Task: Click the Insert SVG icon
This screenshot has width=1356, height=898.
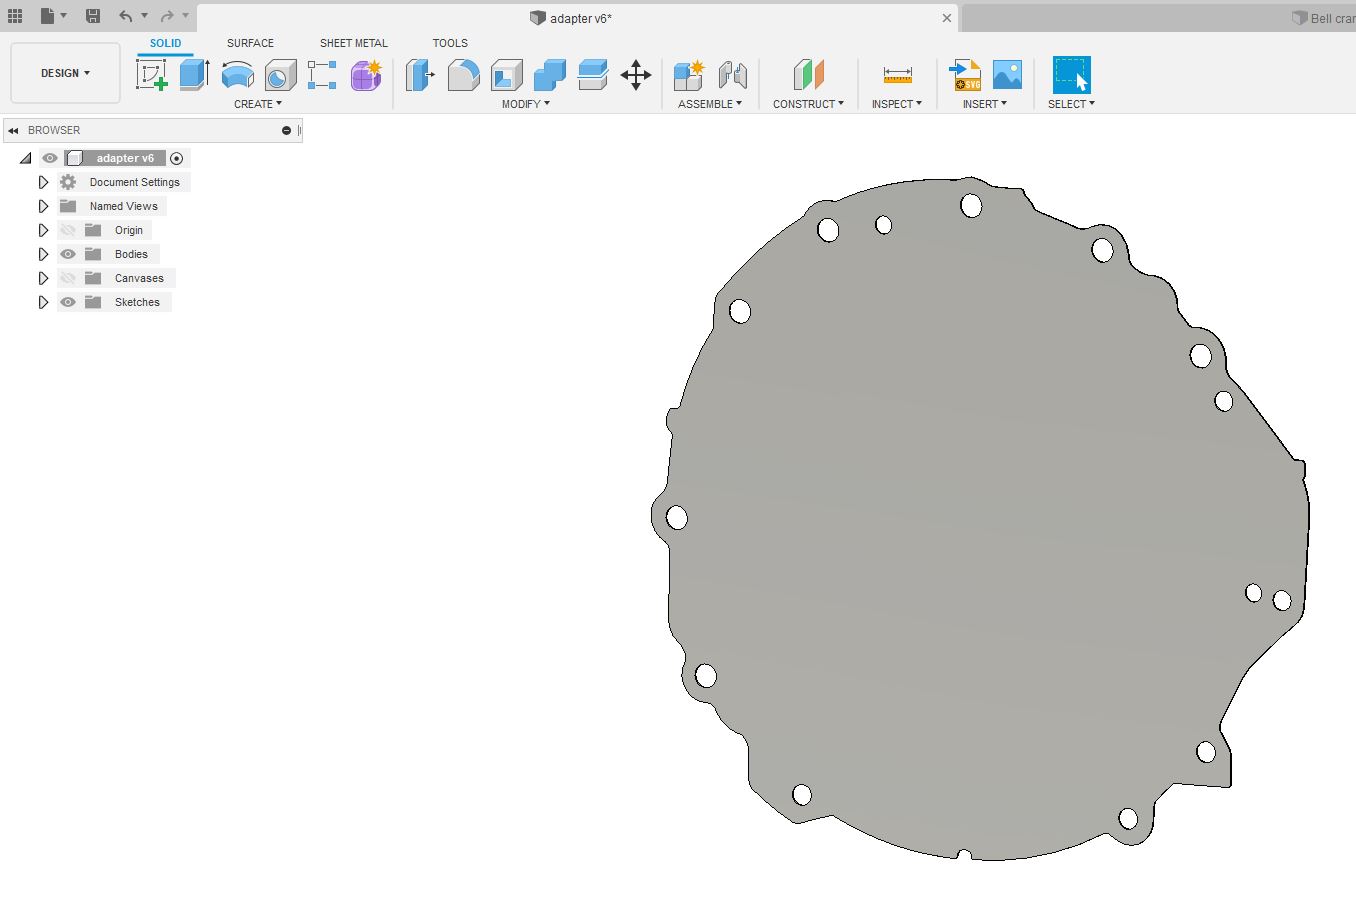Action: (965, 75)
